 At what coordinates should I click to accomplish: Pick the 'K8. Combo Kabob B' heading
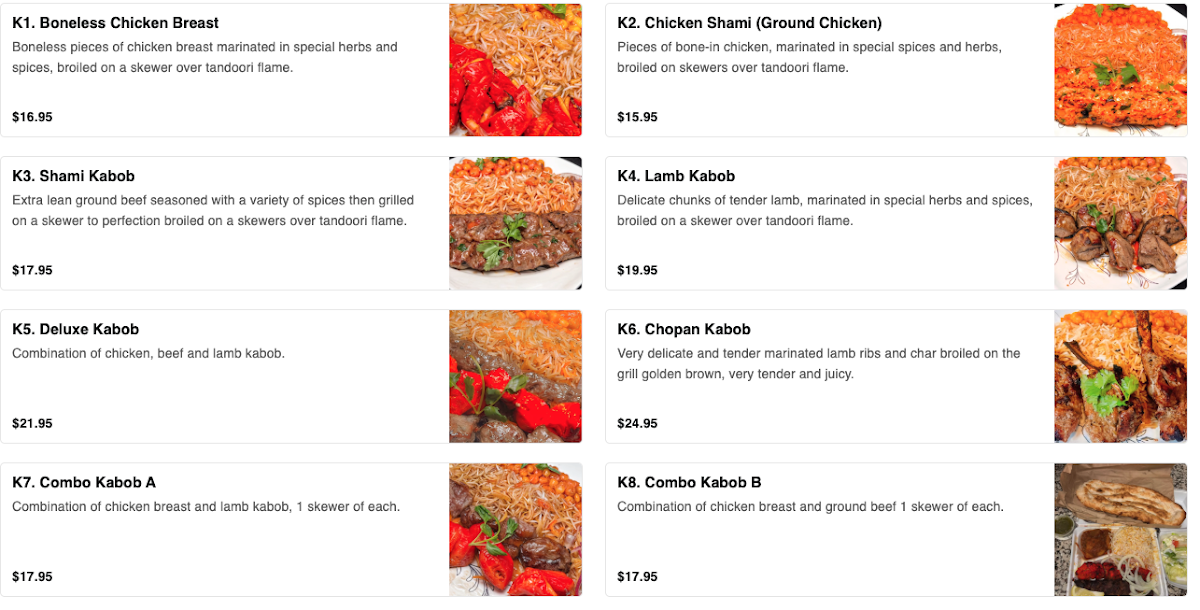point(689,482)
